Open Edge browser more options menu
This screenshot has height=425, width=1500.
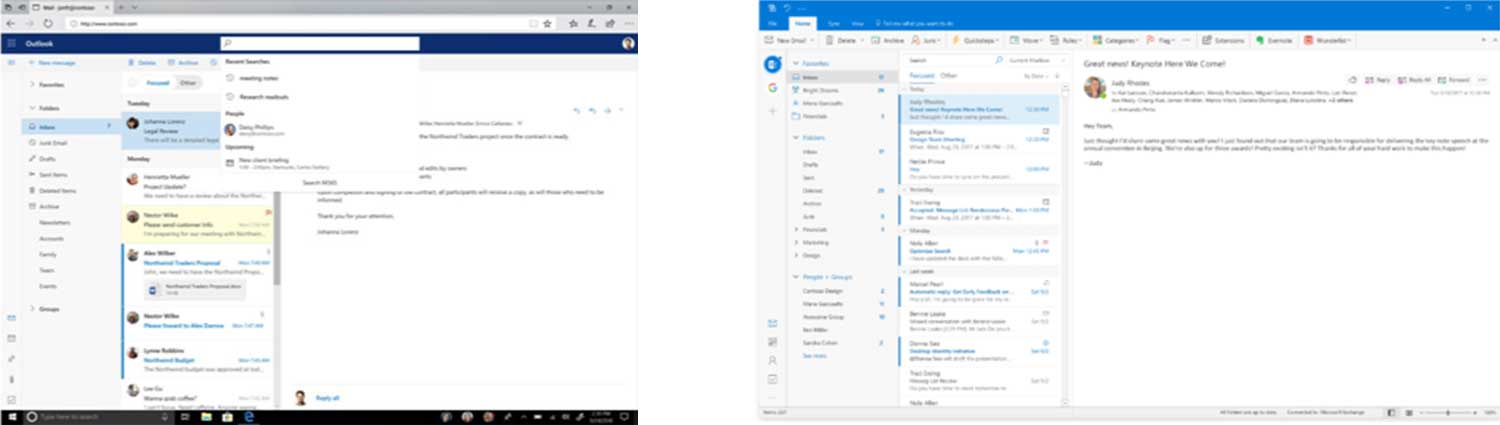coord(627,22)
